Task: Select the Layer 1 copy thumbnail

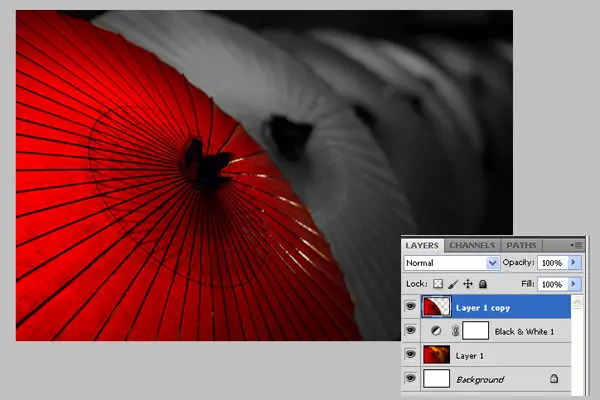Action: click(437, 307)
